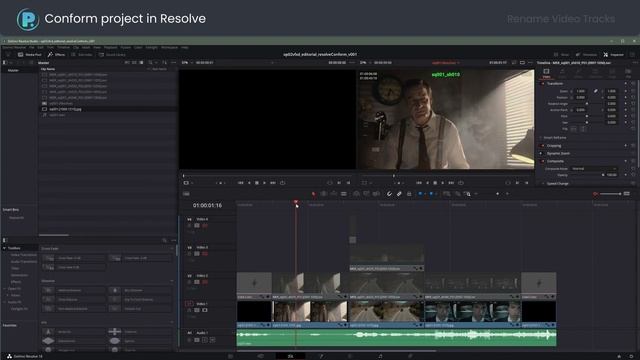Select Video Transitions in Toolbox
Image resolution: width=640 pixels, height=360 pixels.
[x=24, y=255]
